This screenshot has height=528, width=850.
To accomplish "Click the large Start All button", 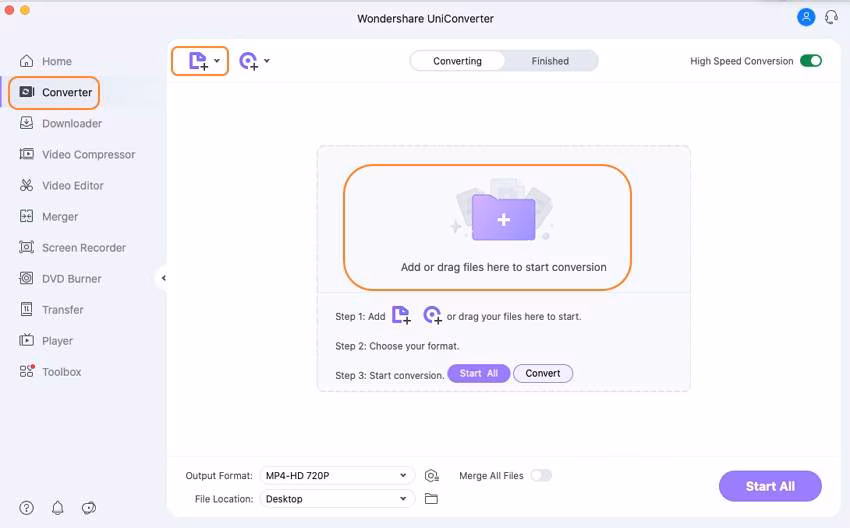I will [x=770, y=486].
